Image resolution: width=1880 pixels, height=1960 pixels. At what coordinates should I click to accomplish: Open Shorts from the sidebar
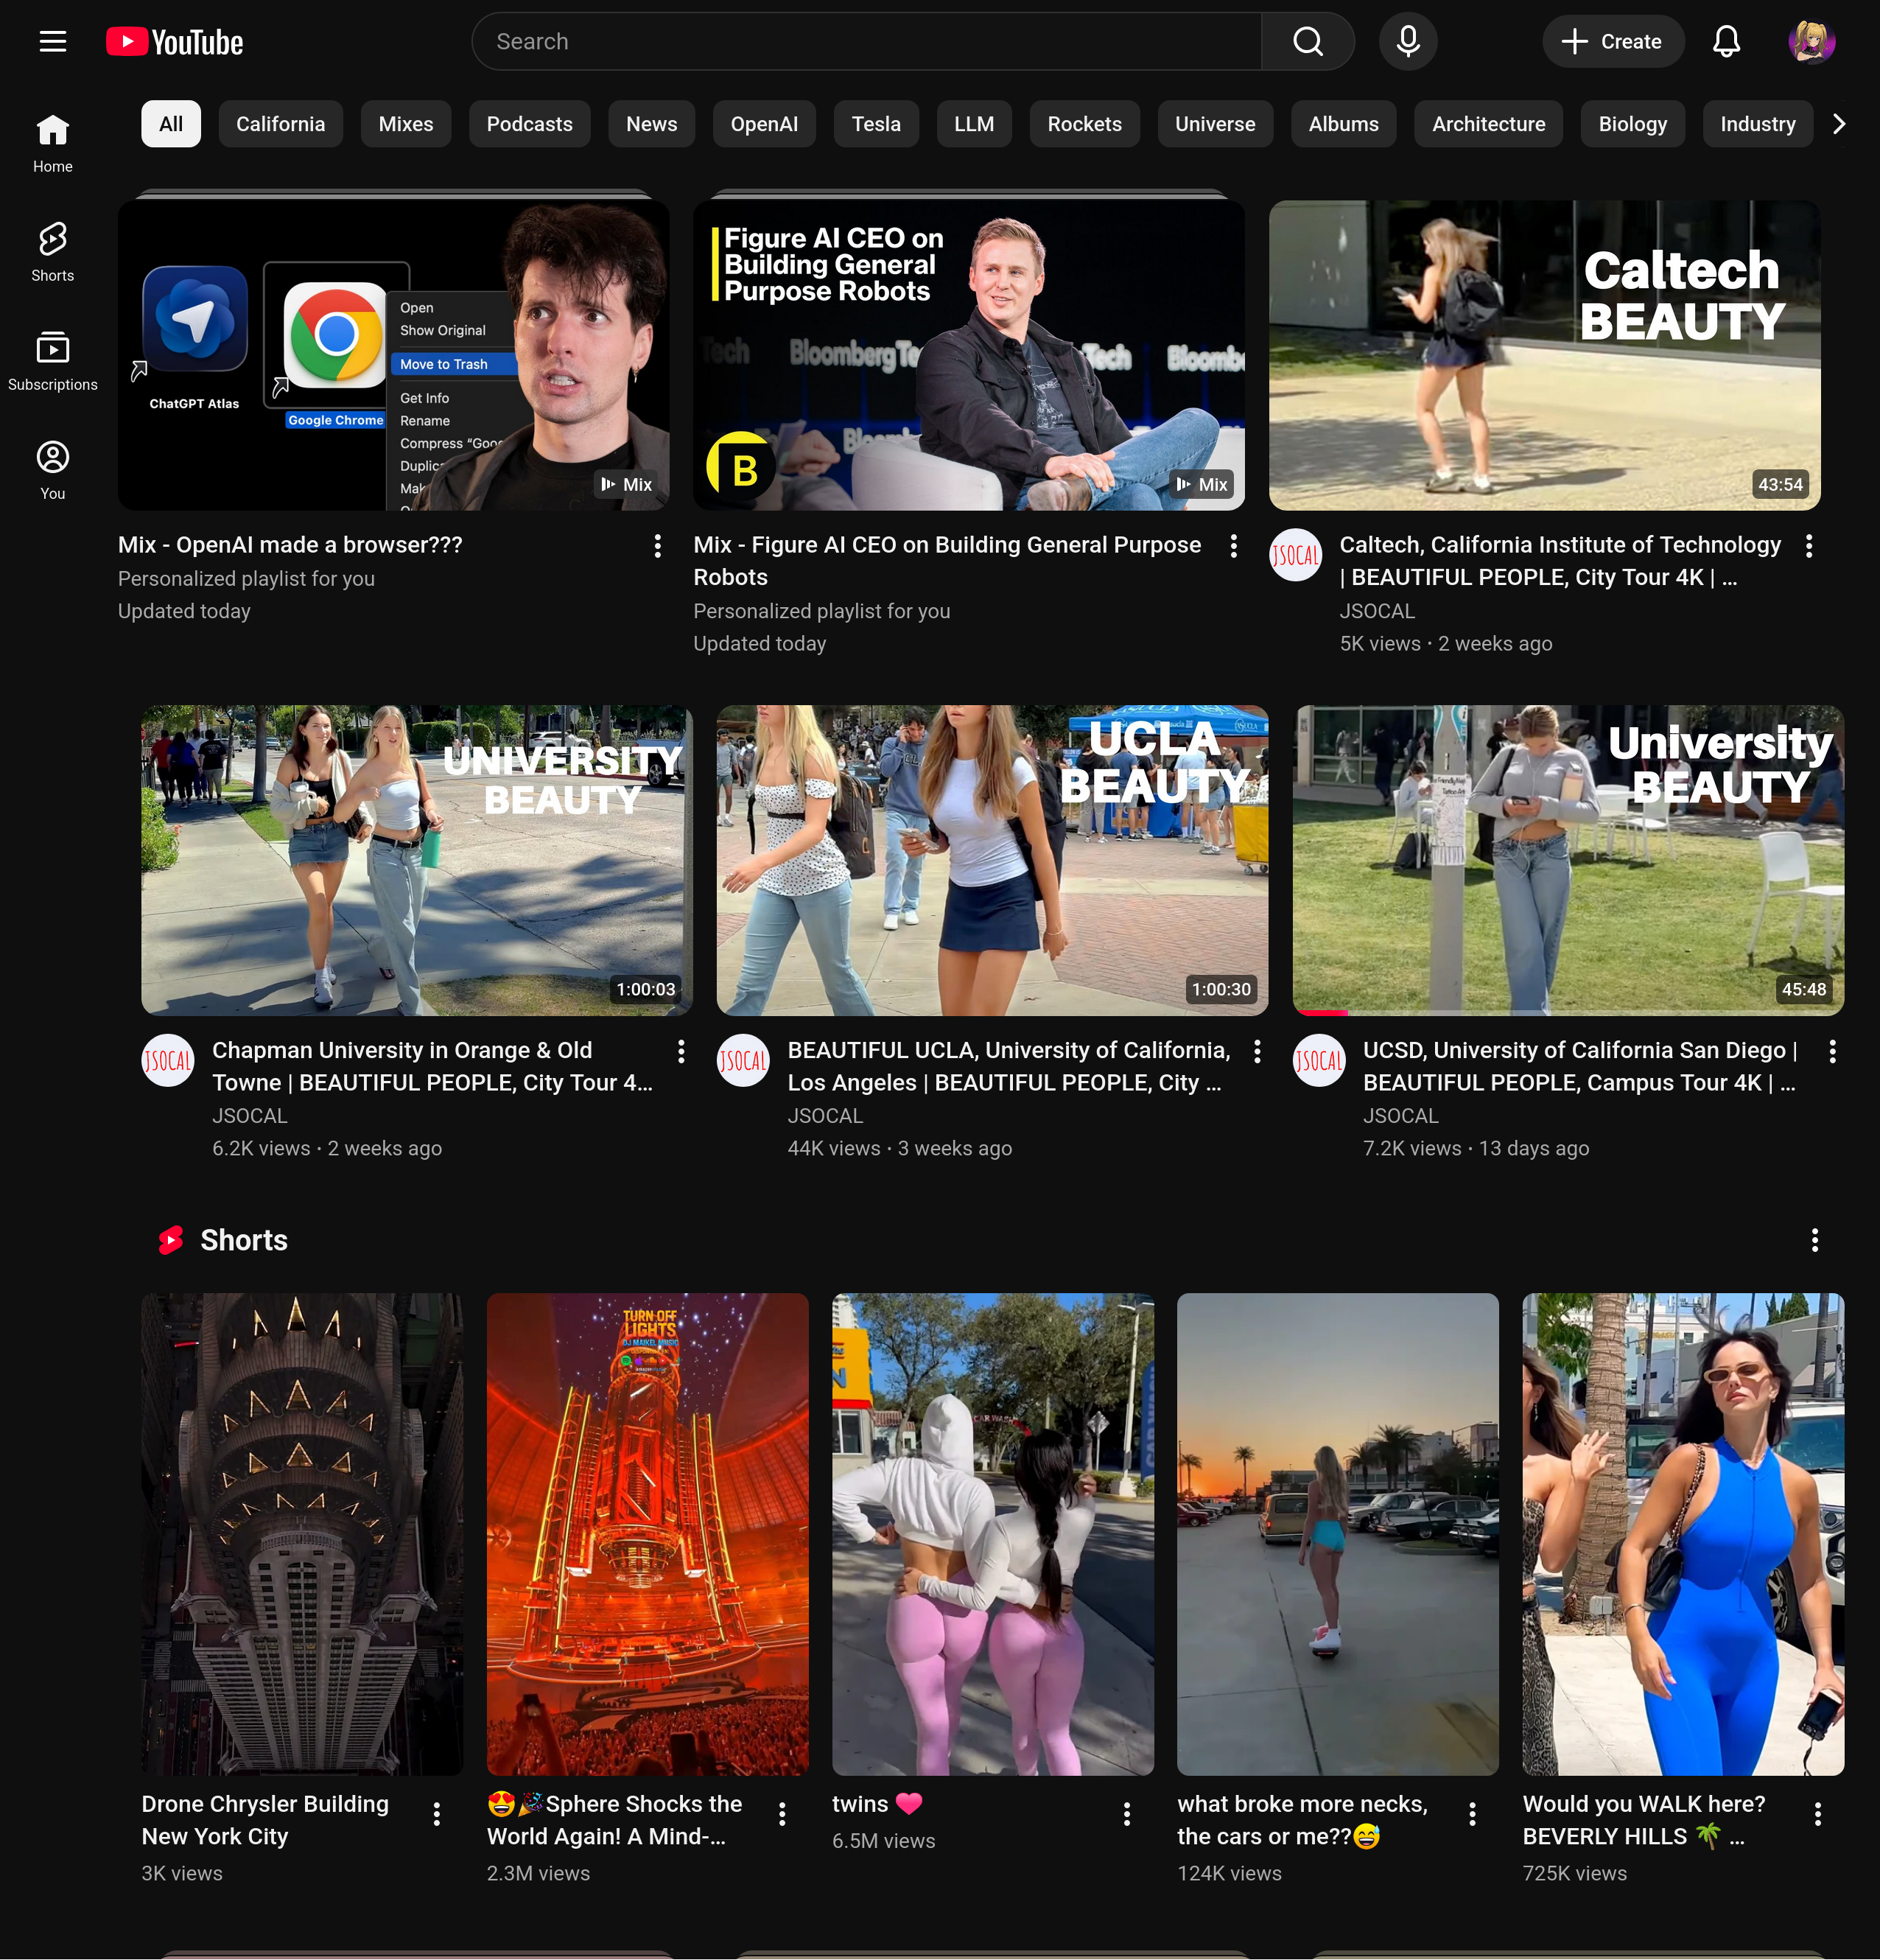[x=52, y=252]
